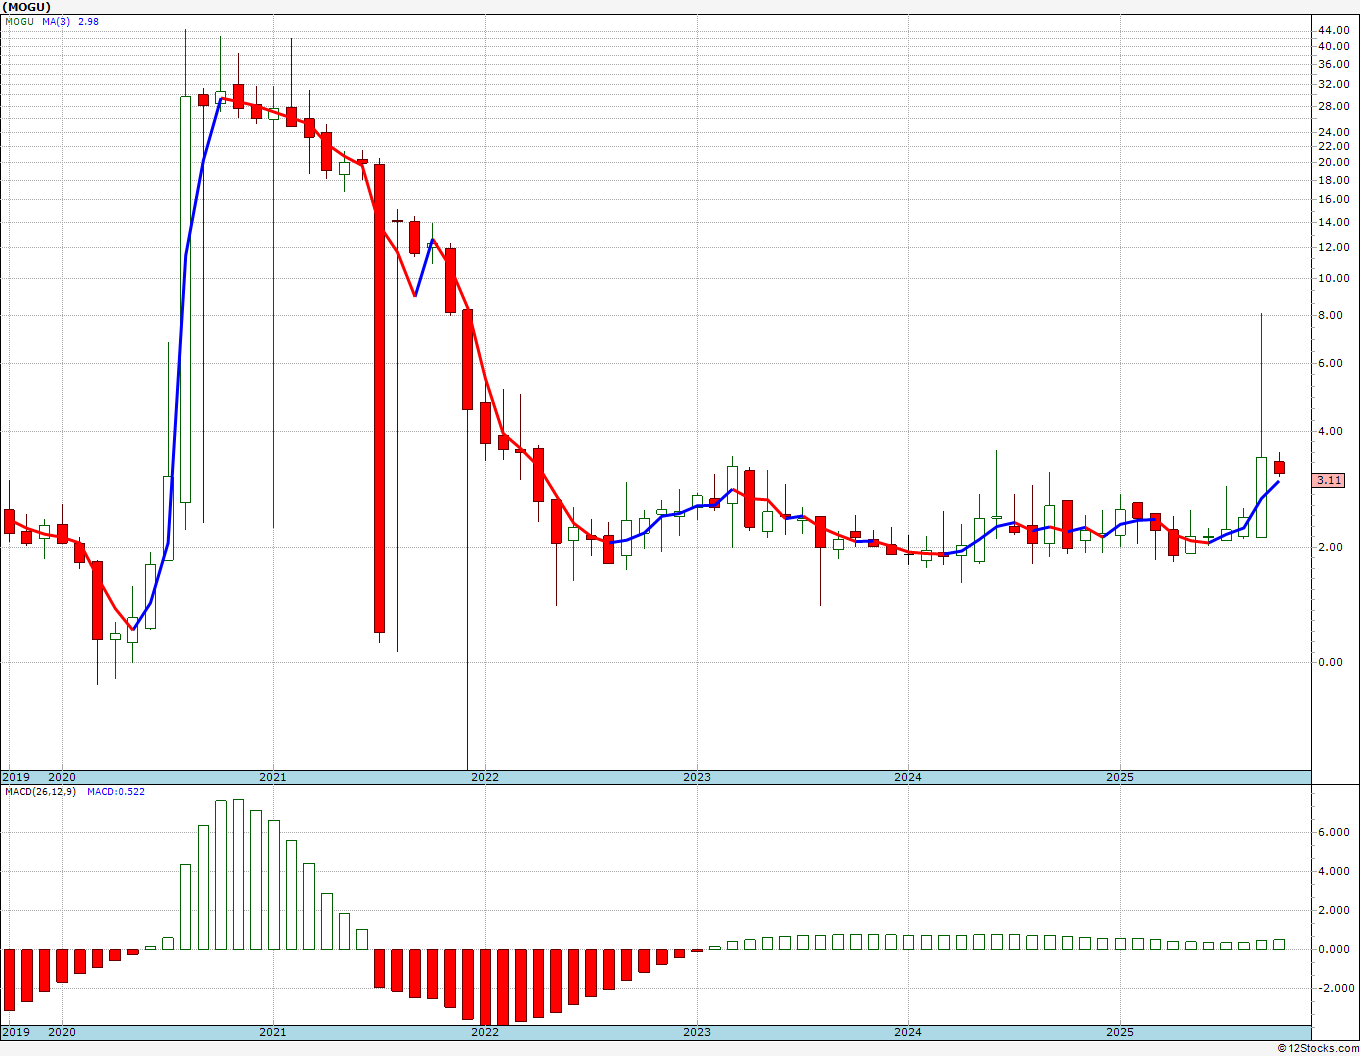1360x1056 pixels.
Task: Select 2025 on the MACD panel time axis
Action: point(1120,1032)
